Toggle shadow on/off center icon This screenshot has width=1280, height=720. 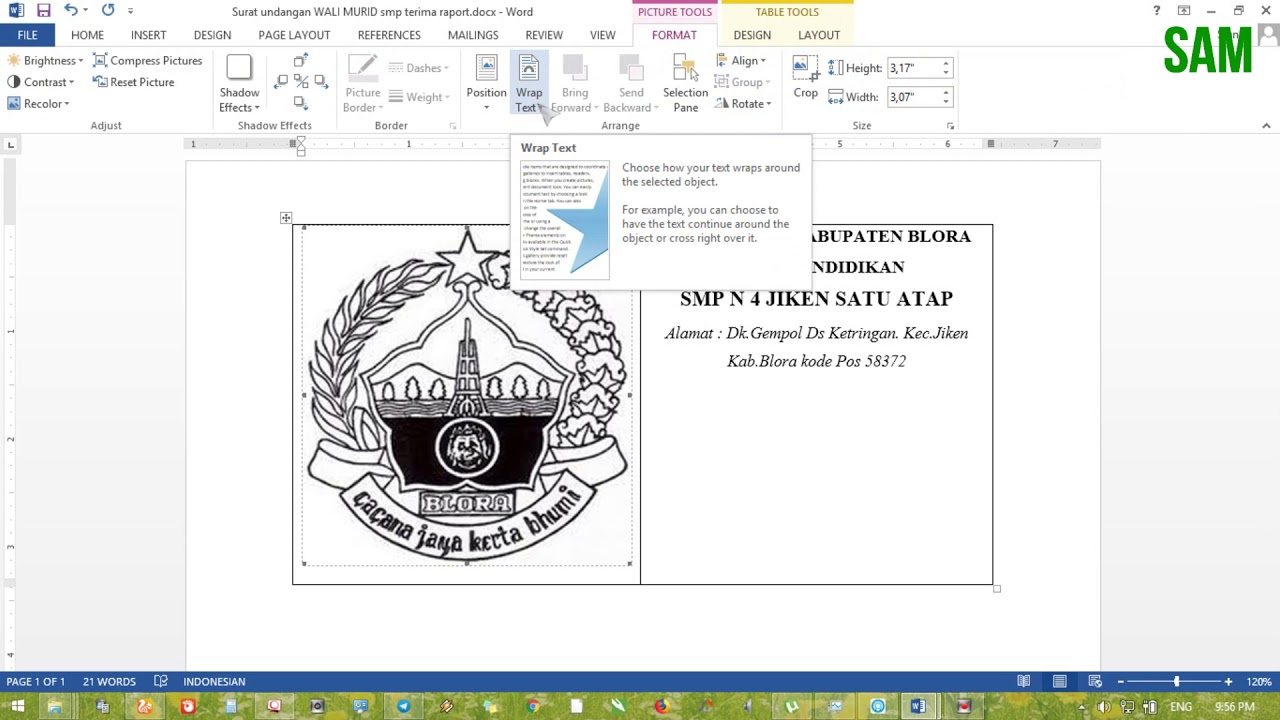(300, 81)
